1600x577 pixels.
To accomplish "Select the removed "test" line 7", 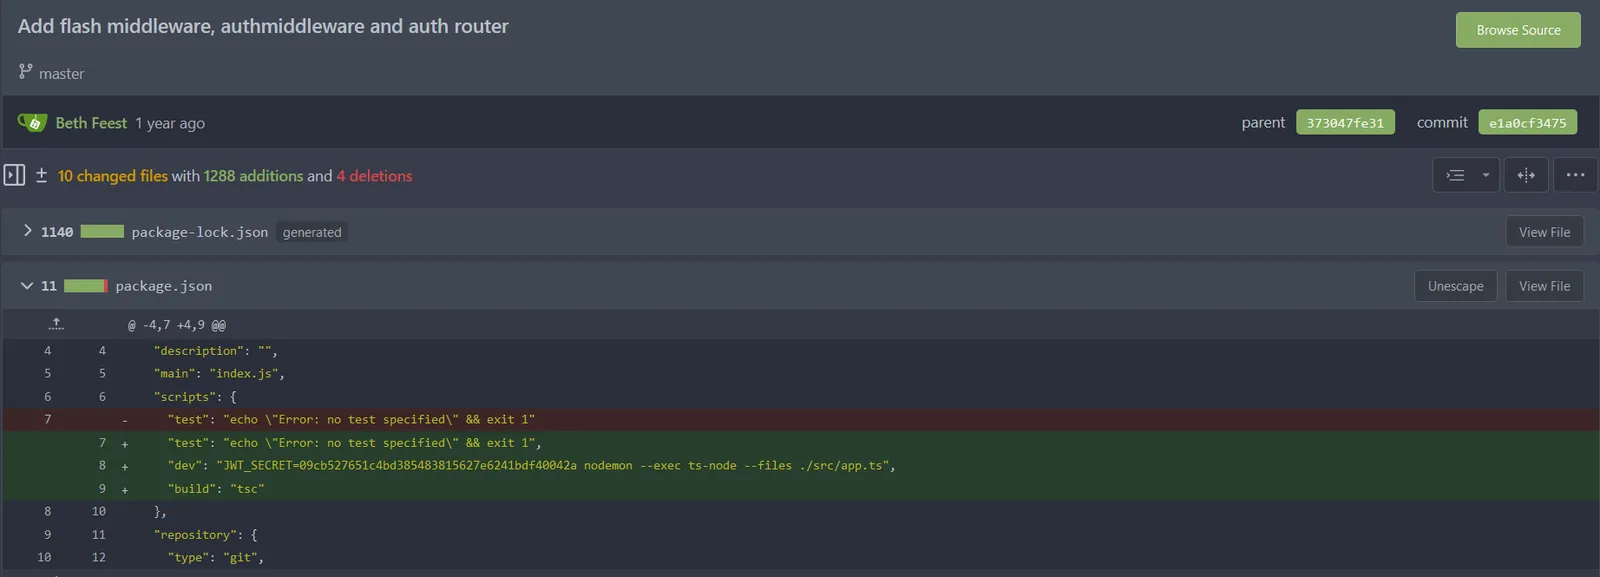I will click(800, 420).
